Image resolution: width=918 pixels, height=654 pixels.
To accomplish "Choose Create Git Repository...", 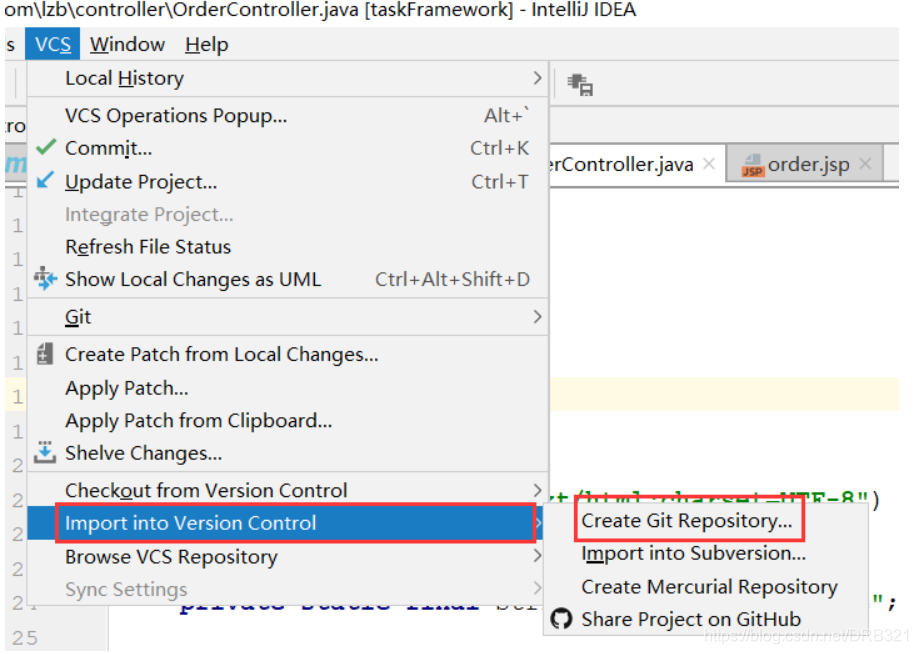I will click(705, 521).
